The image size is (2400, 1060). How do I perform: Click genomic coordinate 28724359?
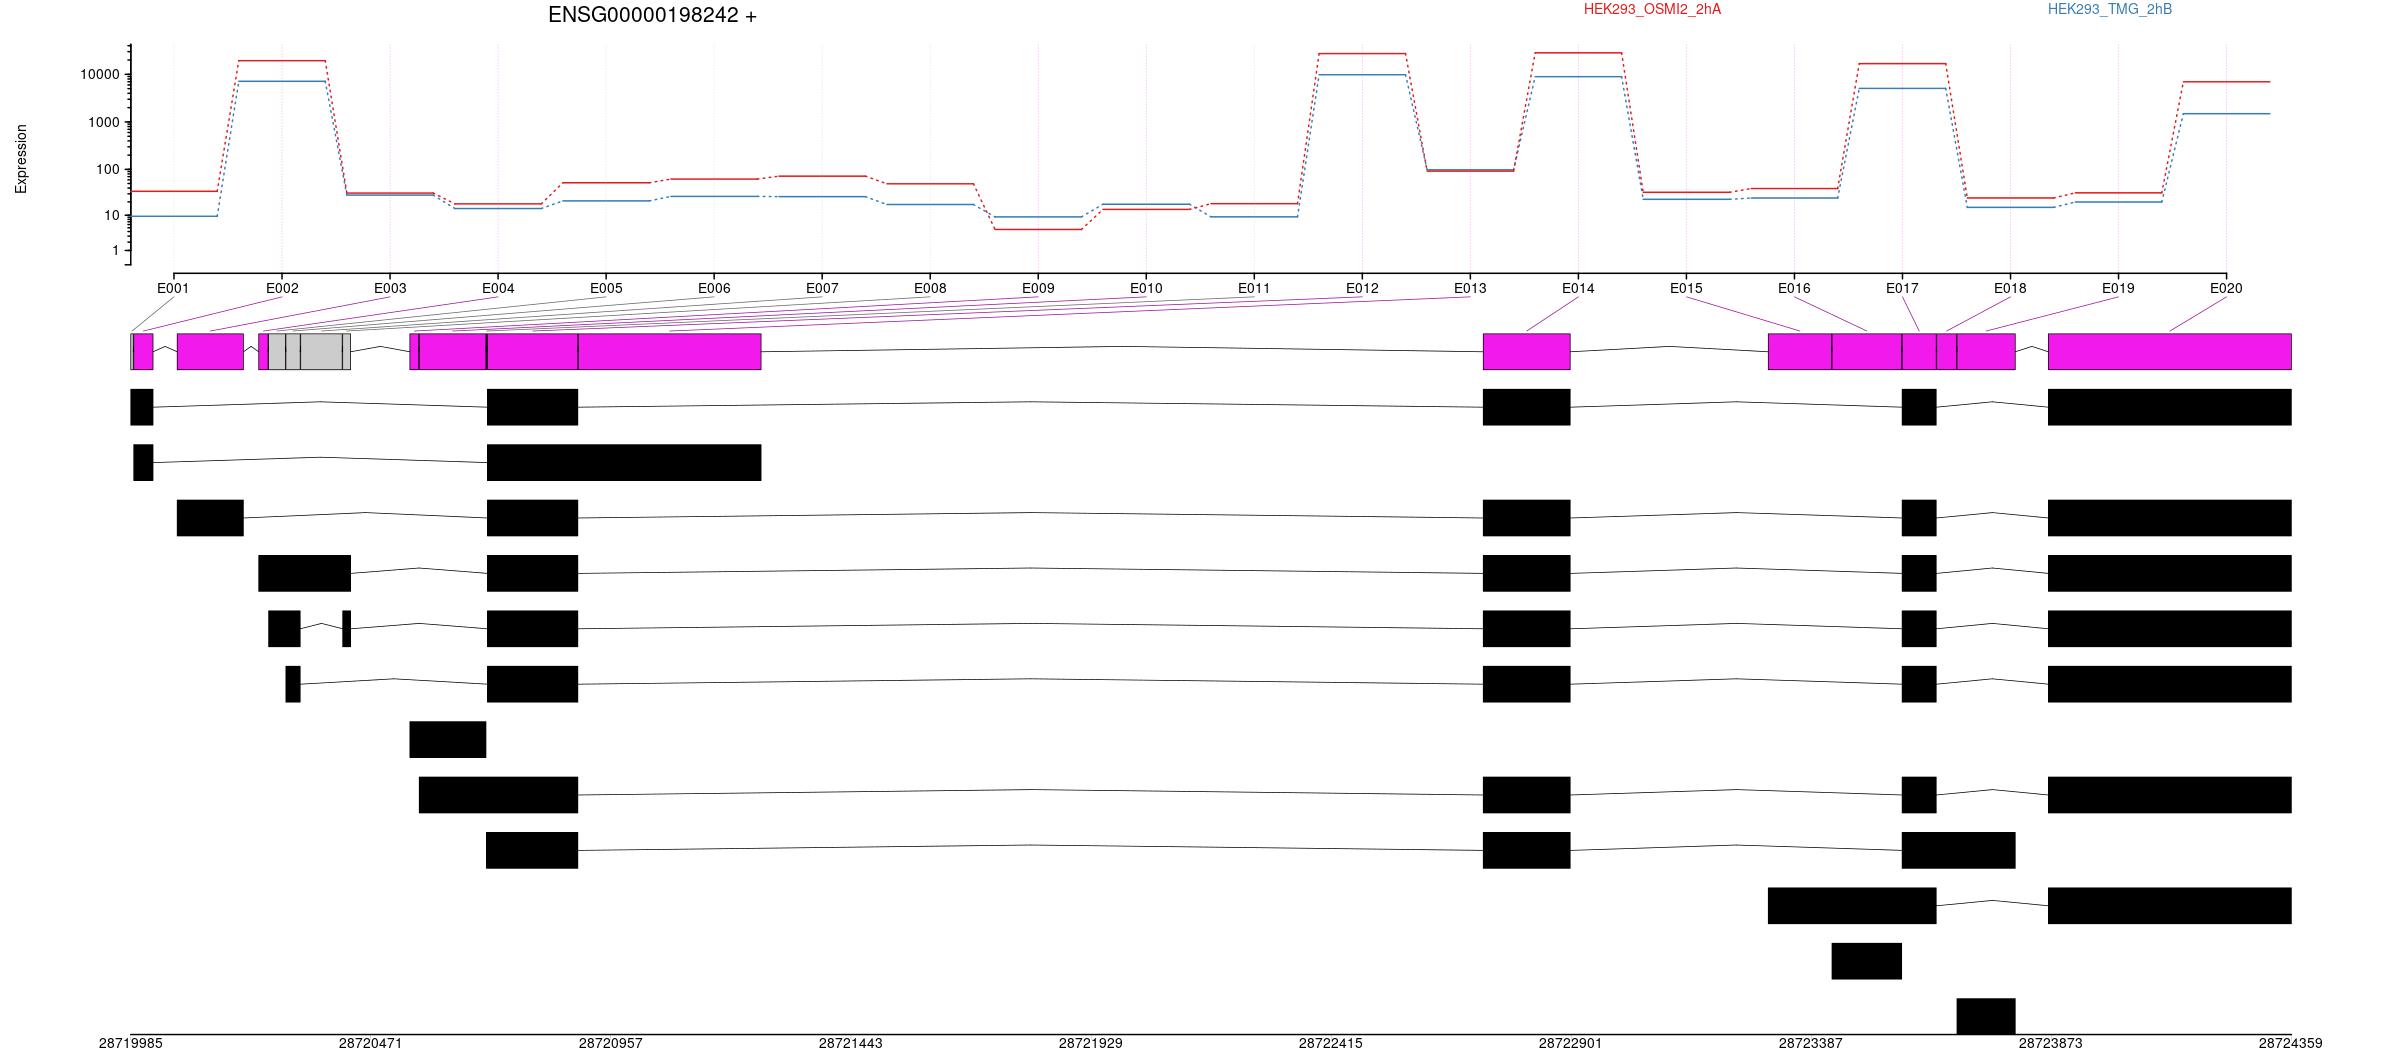[x=2291, y=1043]
